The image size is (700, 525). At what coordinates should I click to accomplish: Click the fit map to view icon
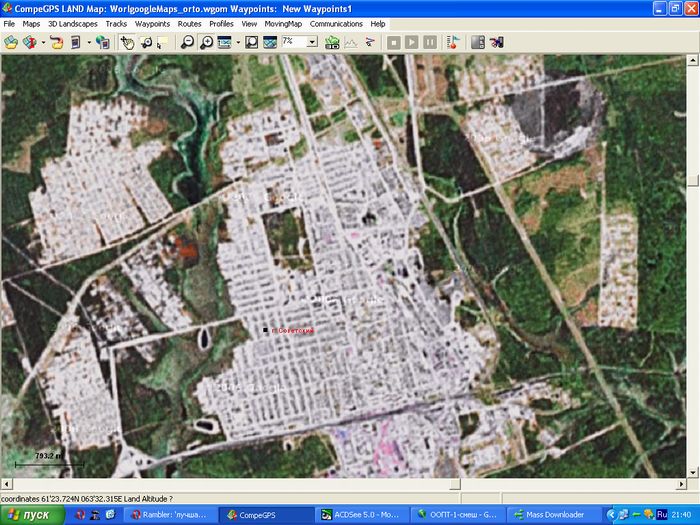(251, 42)
